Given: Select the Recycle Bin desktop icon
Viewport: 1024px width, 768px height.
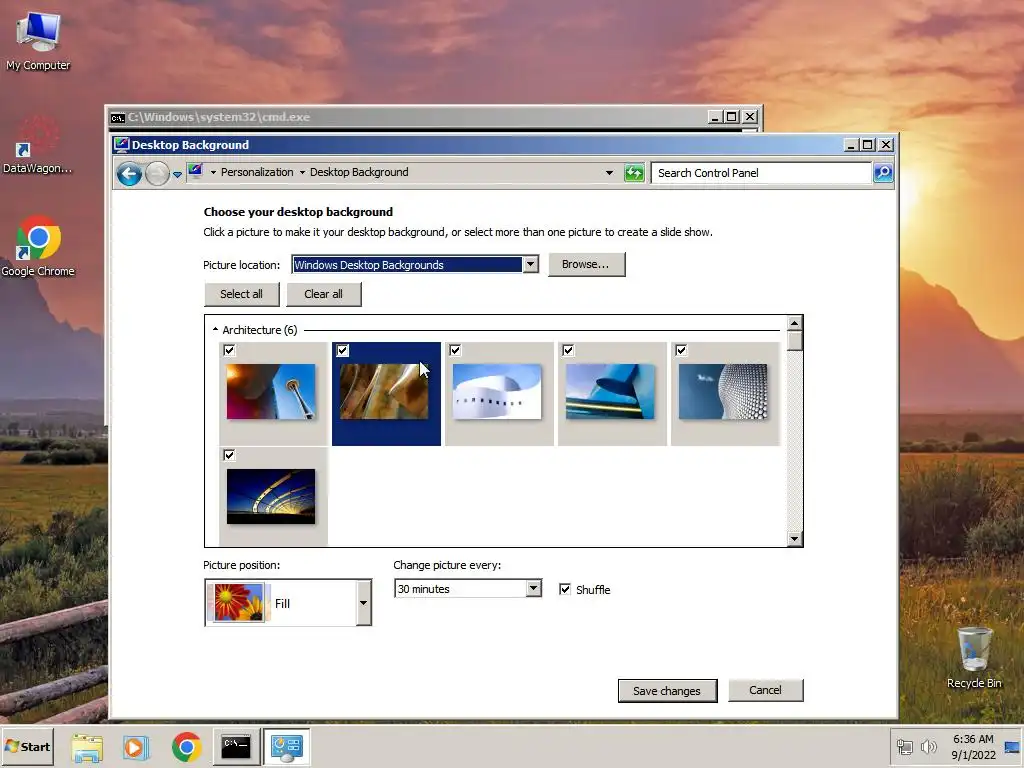Looking at the screenshot, I should [x=974, y=658].
